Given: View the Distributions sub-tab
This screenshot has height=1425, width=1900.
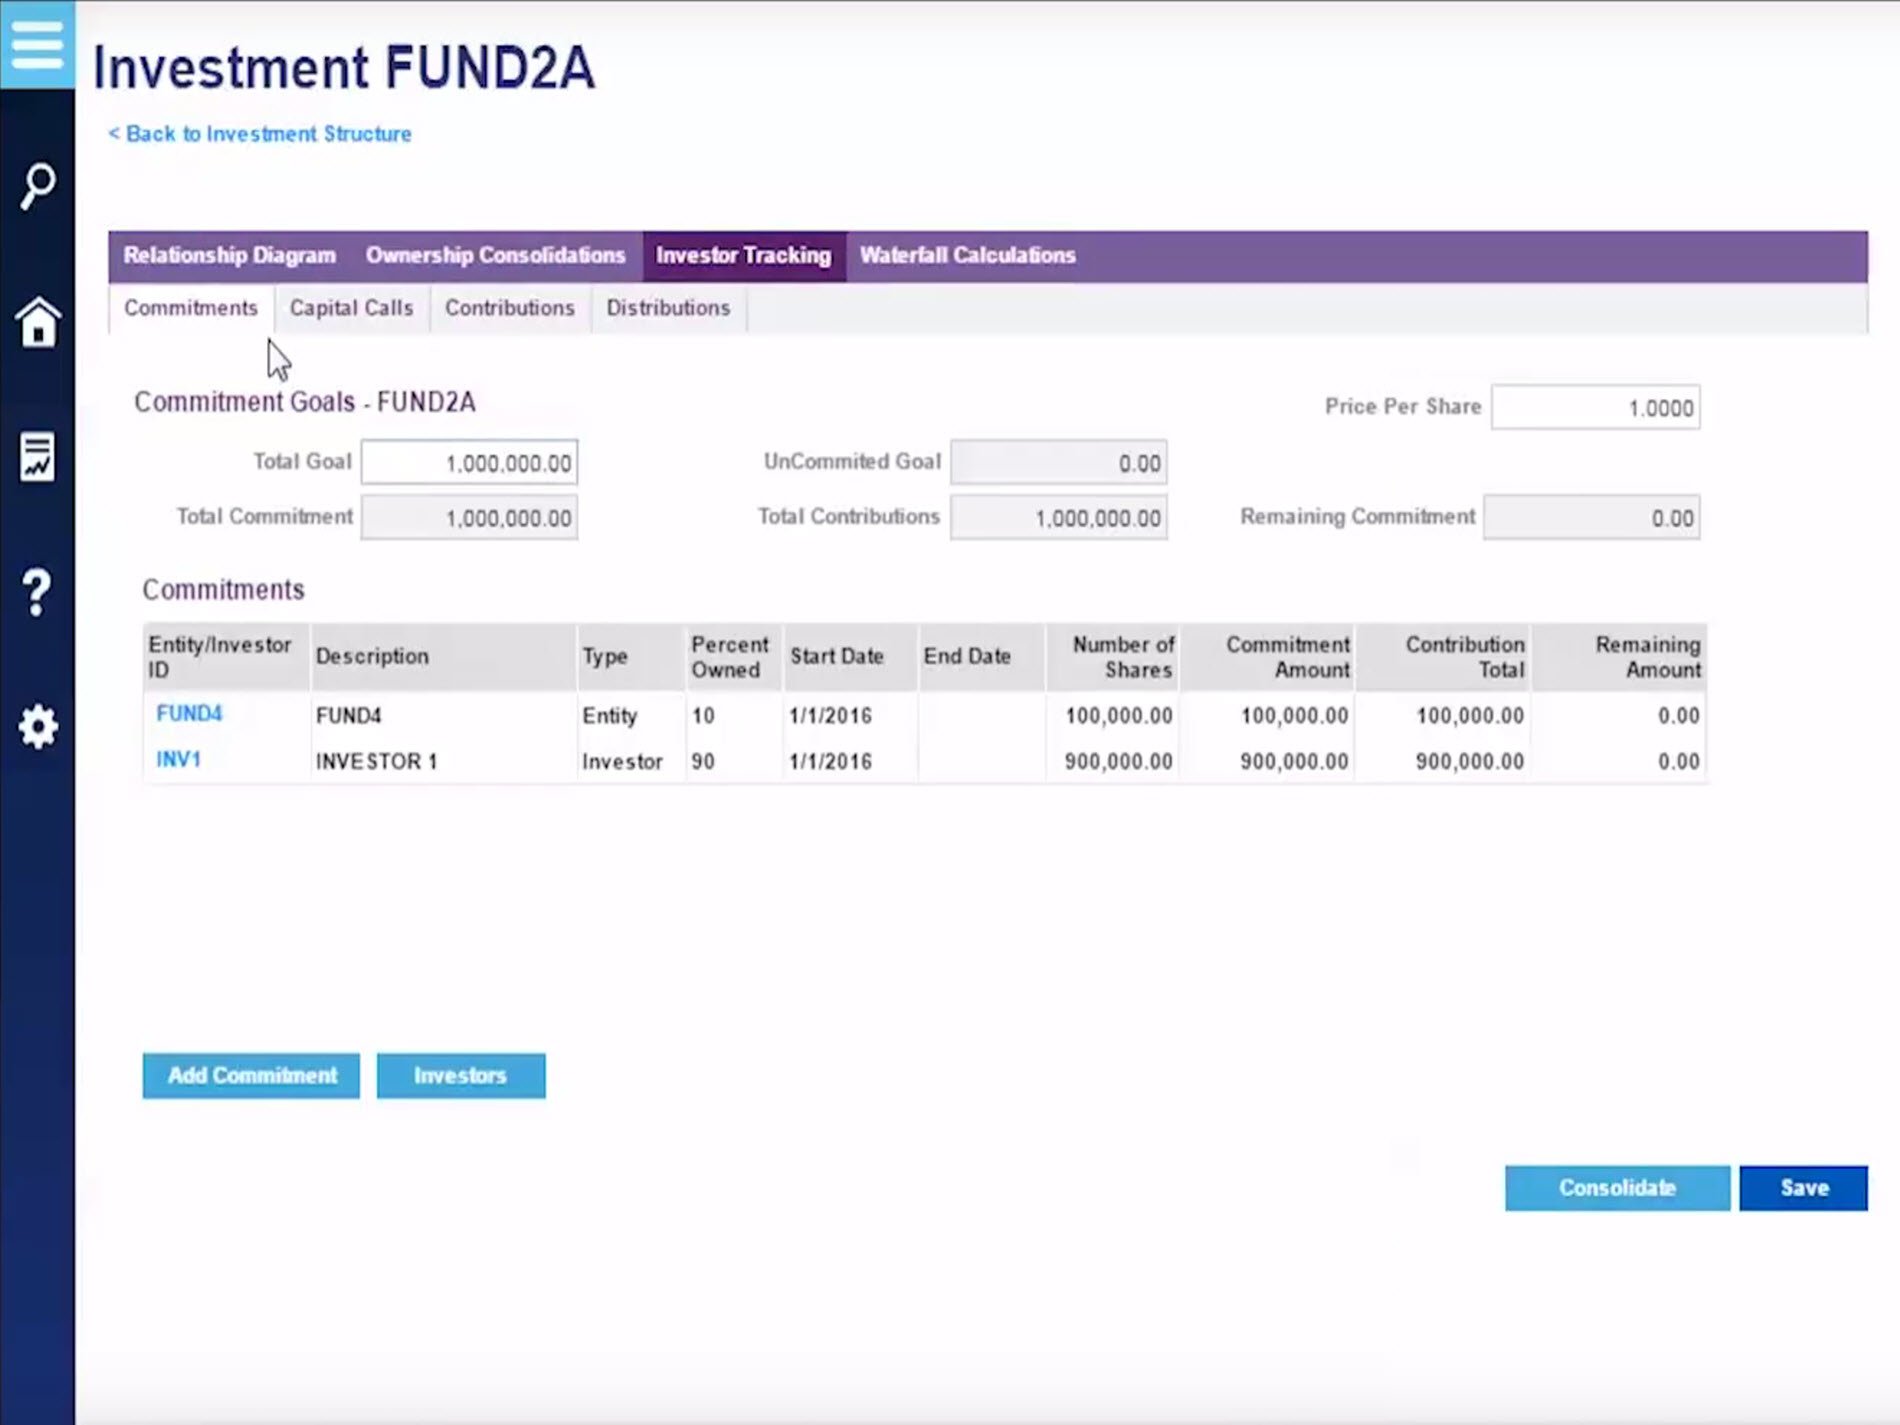Looking at the screenshot, I should [x=668, y=308].
